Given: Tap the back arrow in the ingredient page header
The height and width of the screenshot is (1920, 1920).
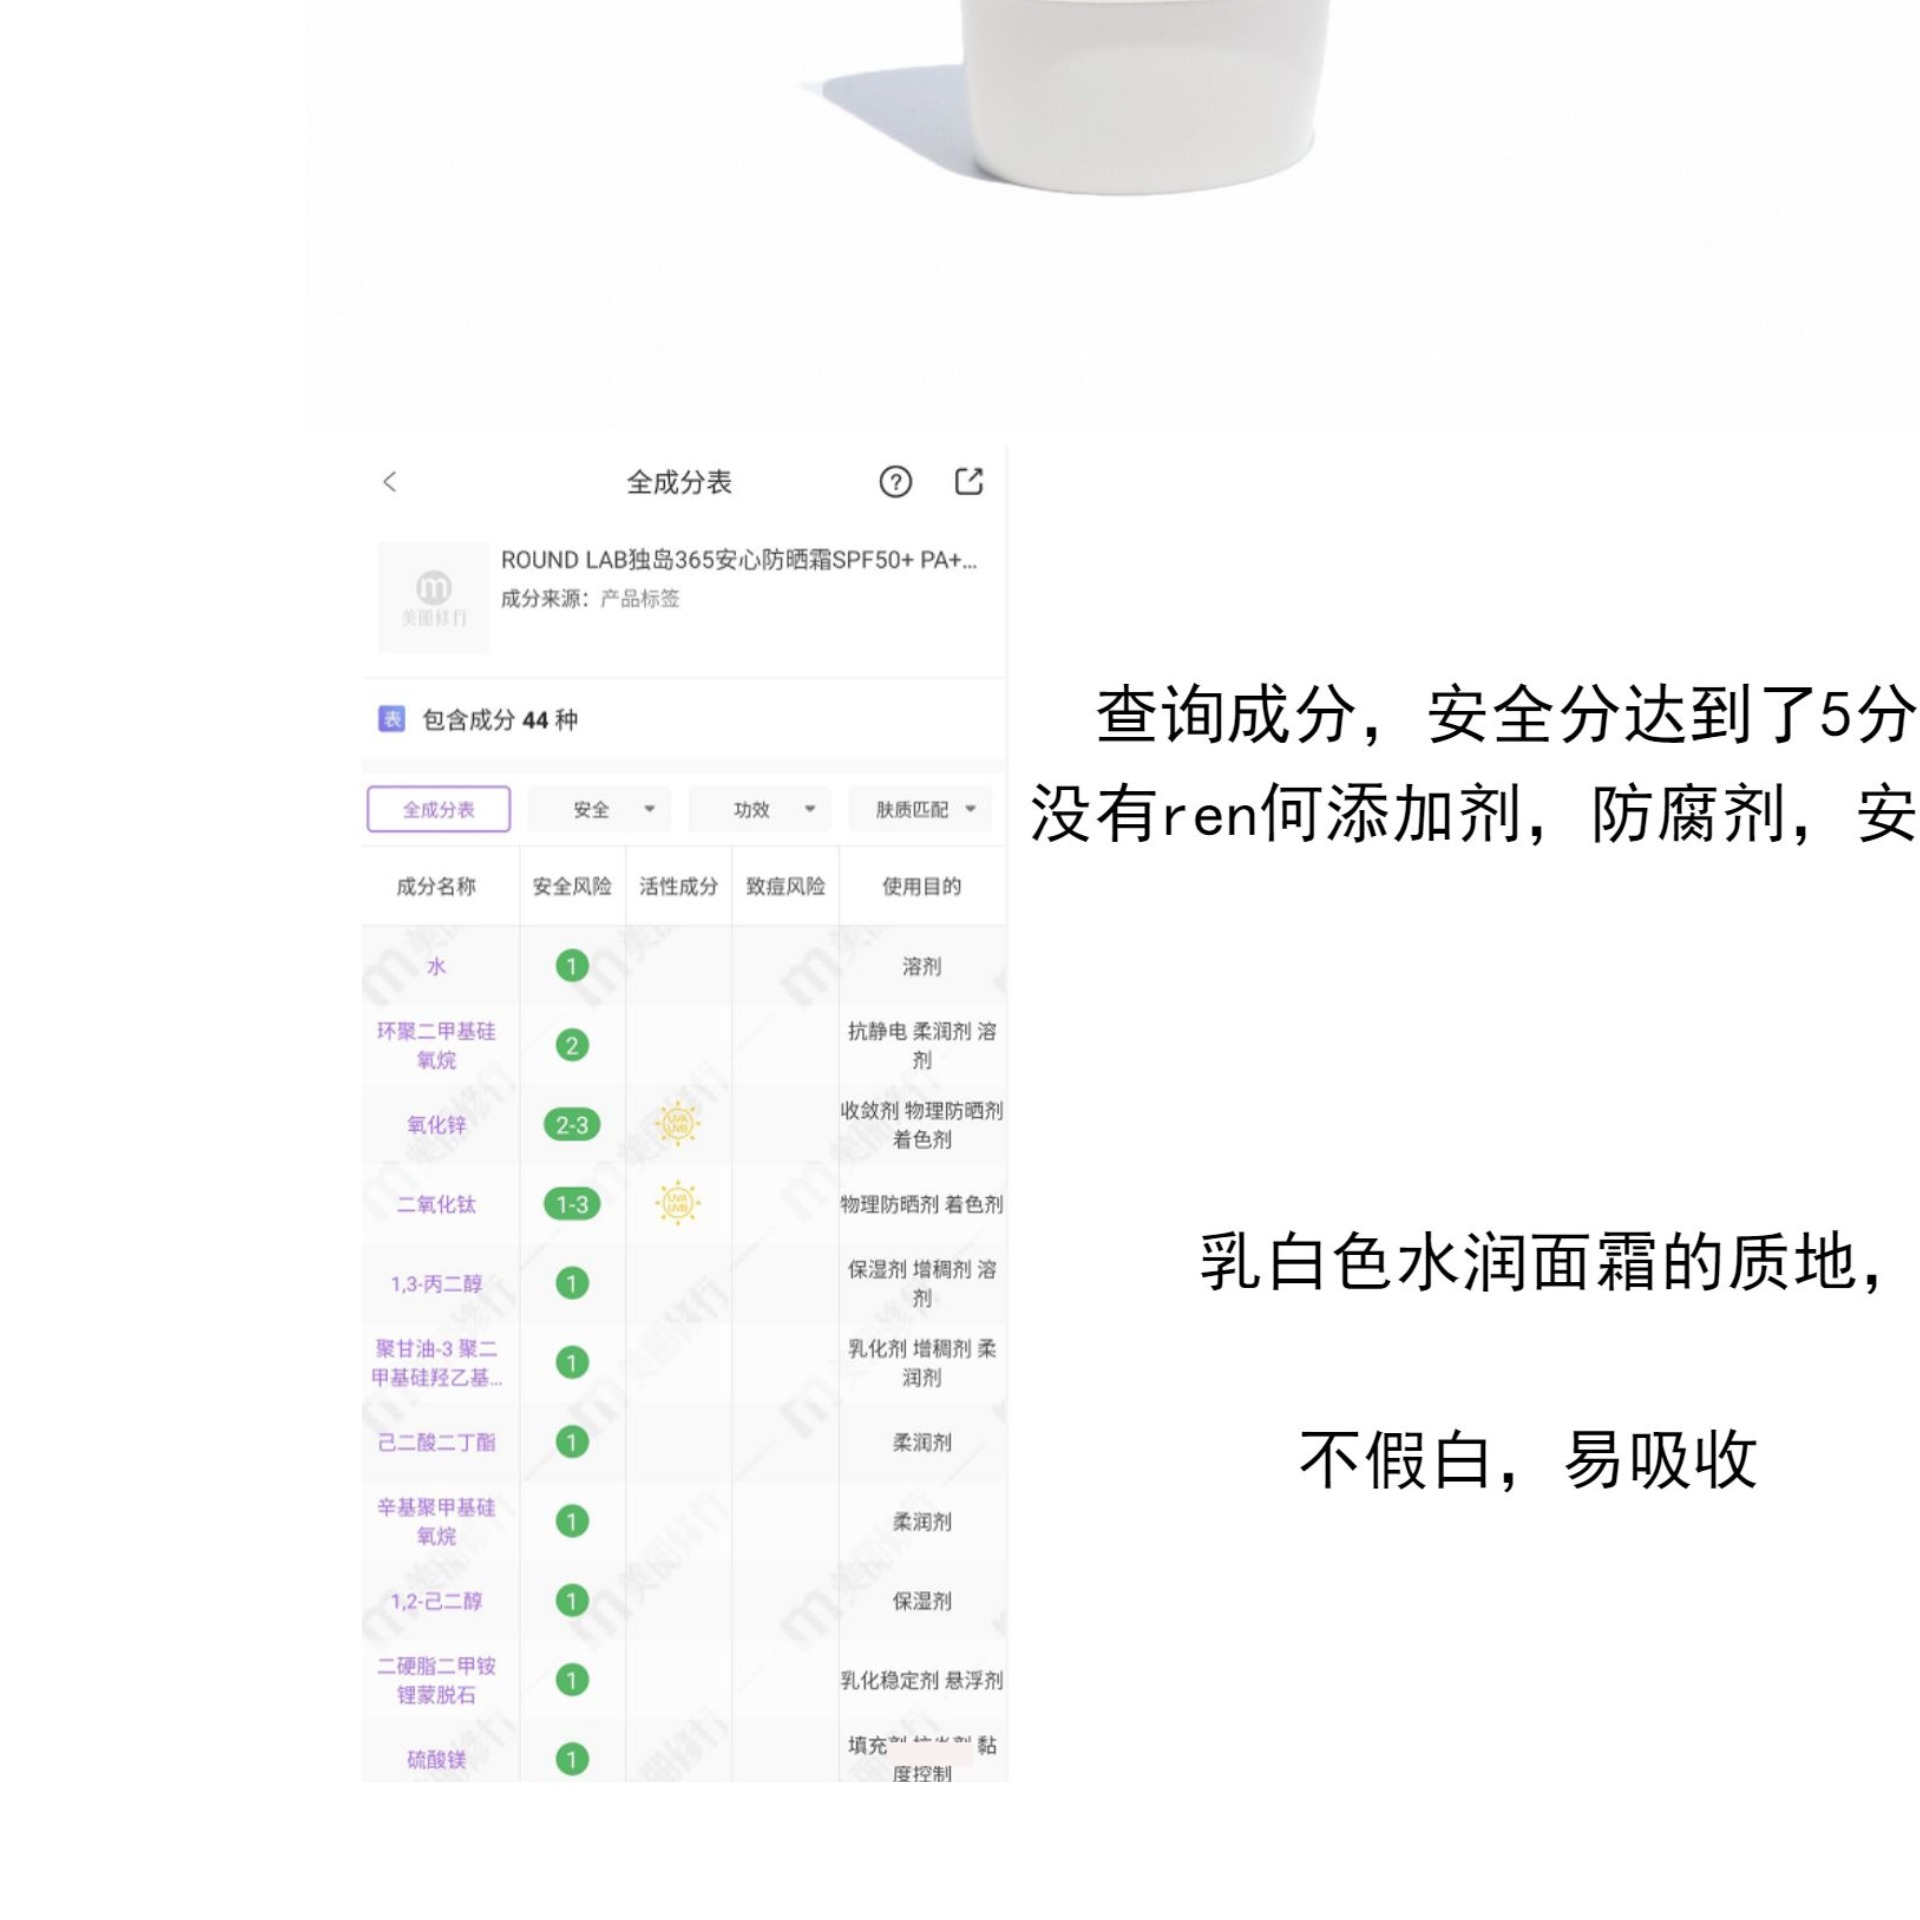Looking at the screenshot, I should click(x=390, y=482).
